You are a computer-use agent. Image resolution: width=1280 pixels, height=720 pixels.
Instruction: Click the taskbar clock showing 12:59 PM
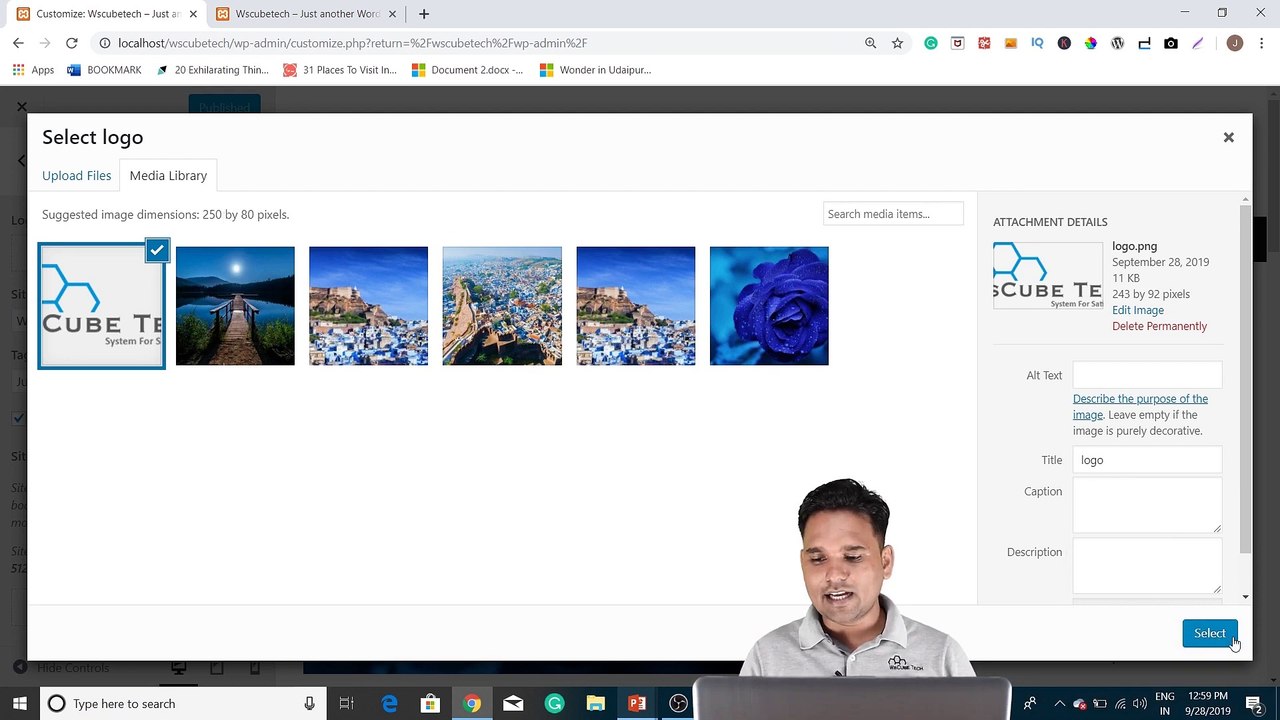click(1209, 704)
